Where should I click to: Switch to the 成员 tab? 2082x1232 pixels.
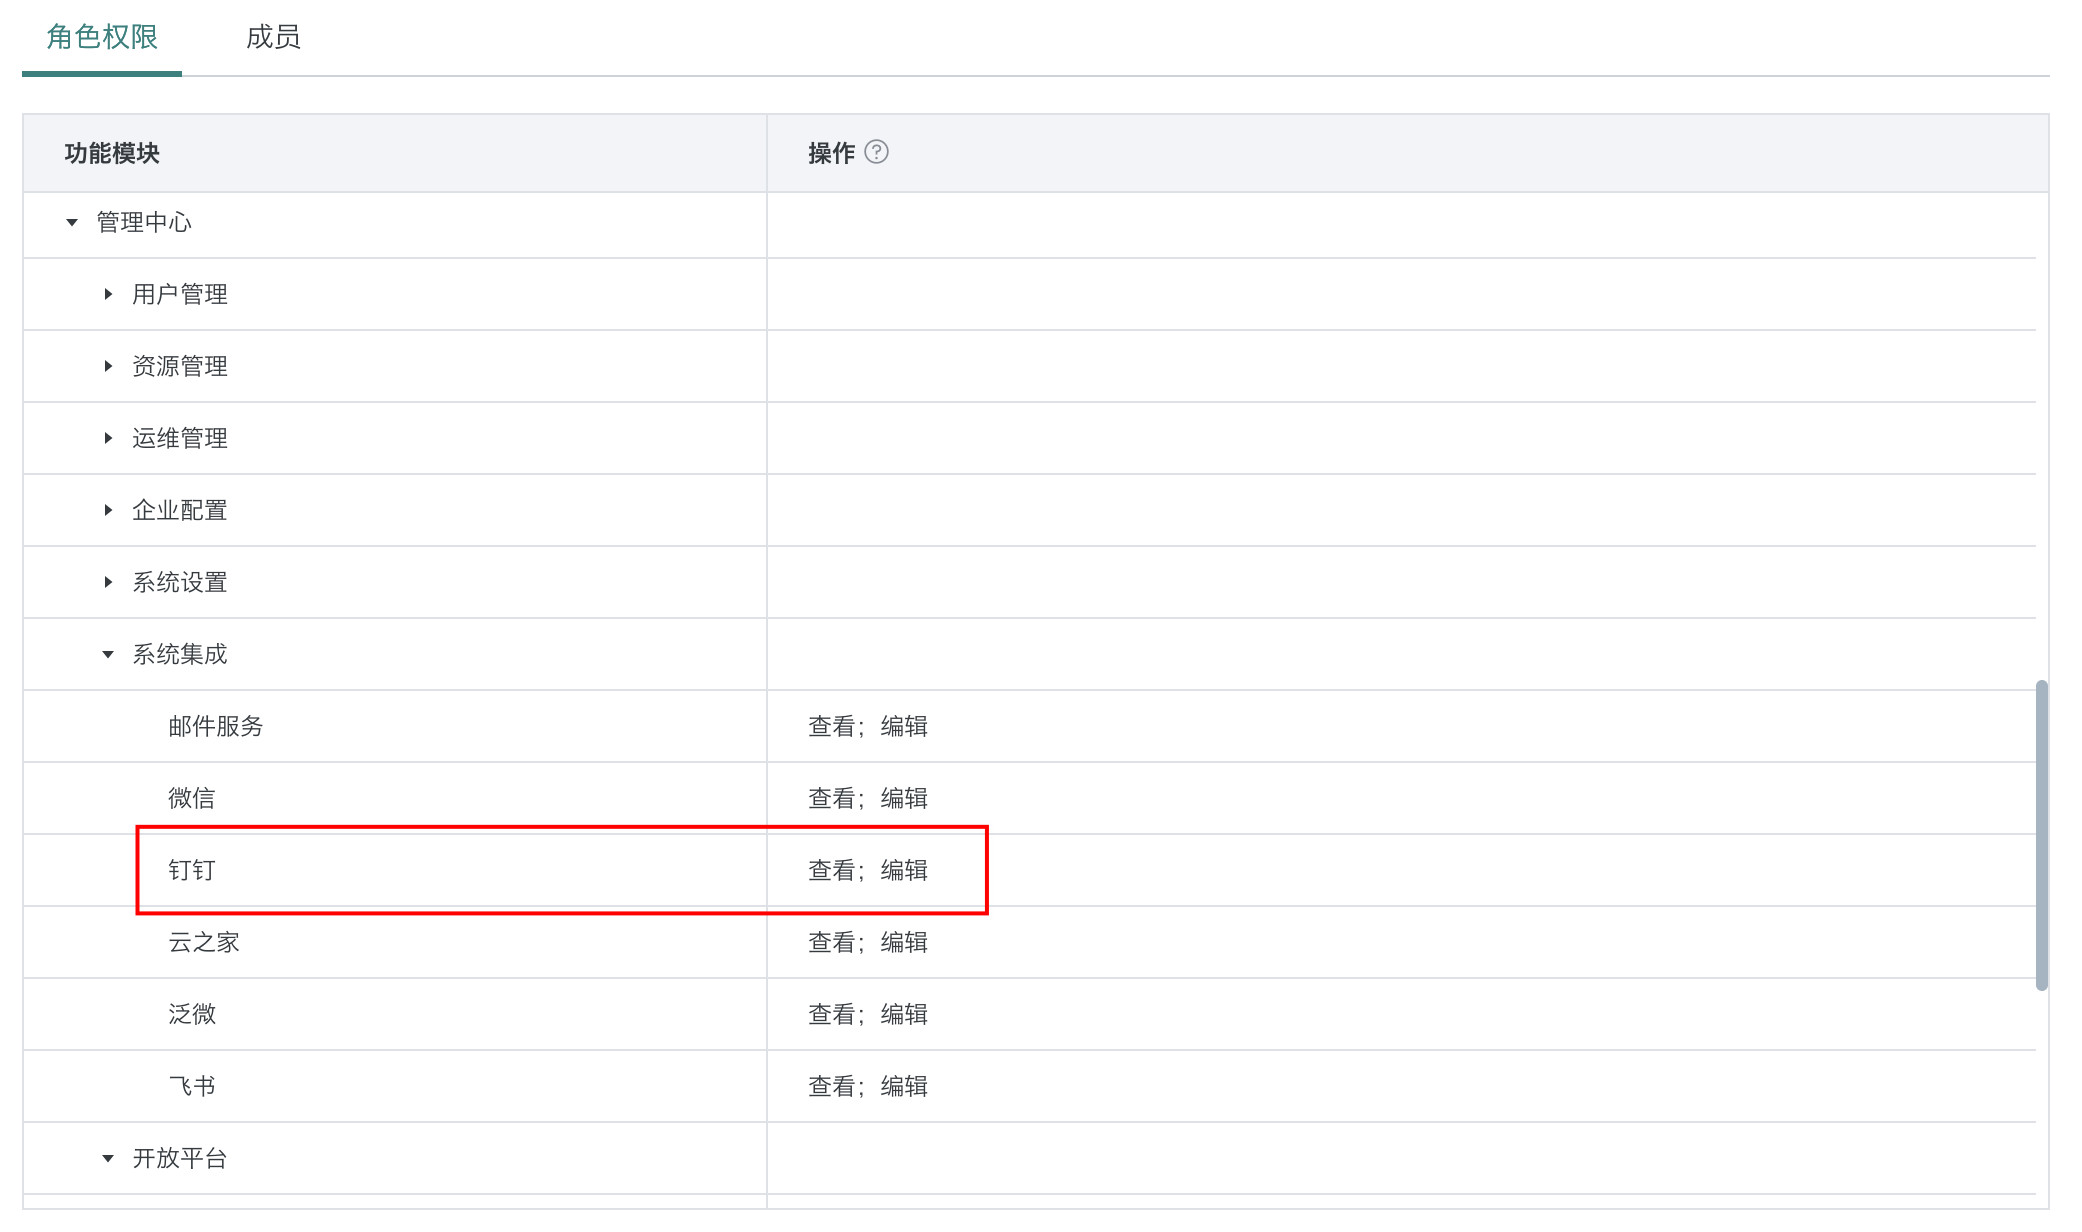click(273, 37)
